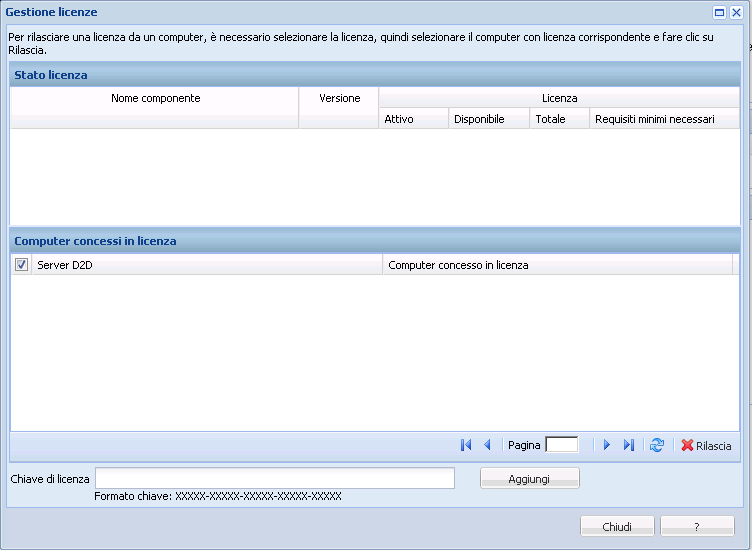Click the Pagina number field
The width and height of the screenshot is (752, 550).
click(561, 445)
